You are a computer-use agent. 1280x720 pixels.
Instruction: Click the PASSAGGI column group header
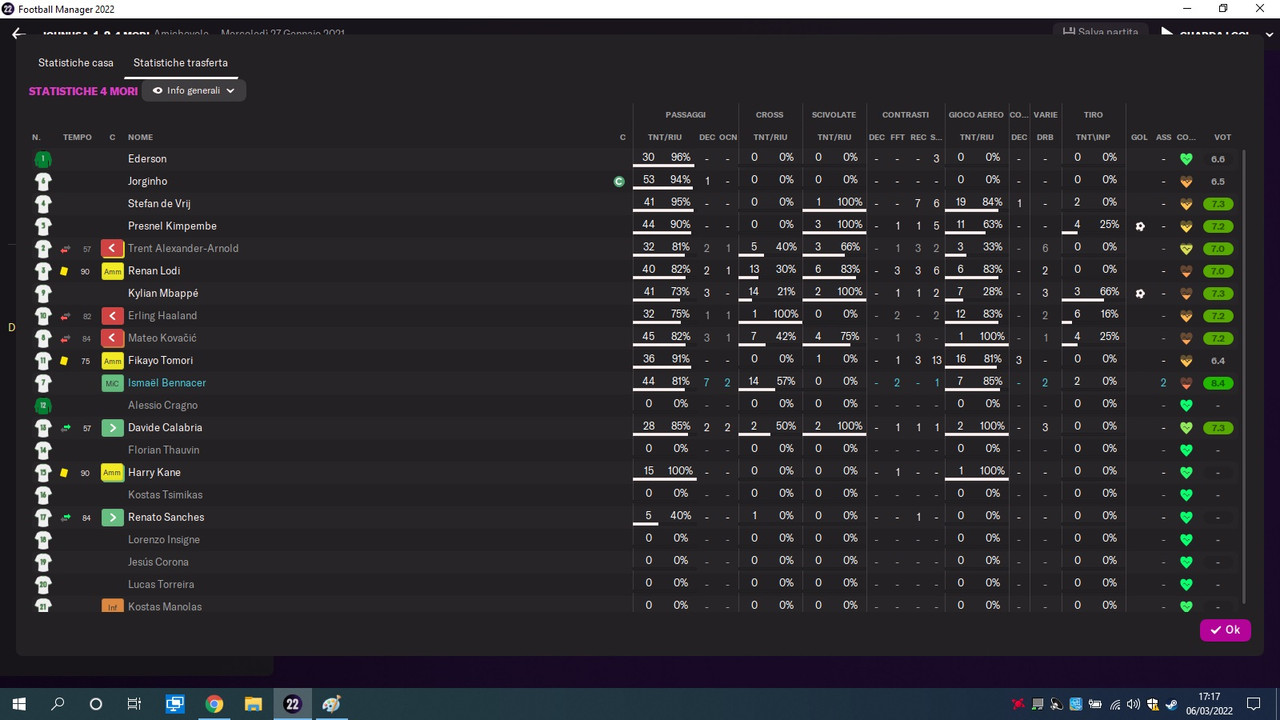tap(685, 115)
